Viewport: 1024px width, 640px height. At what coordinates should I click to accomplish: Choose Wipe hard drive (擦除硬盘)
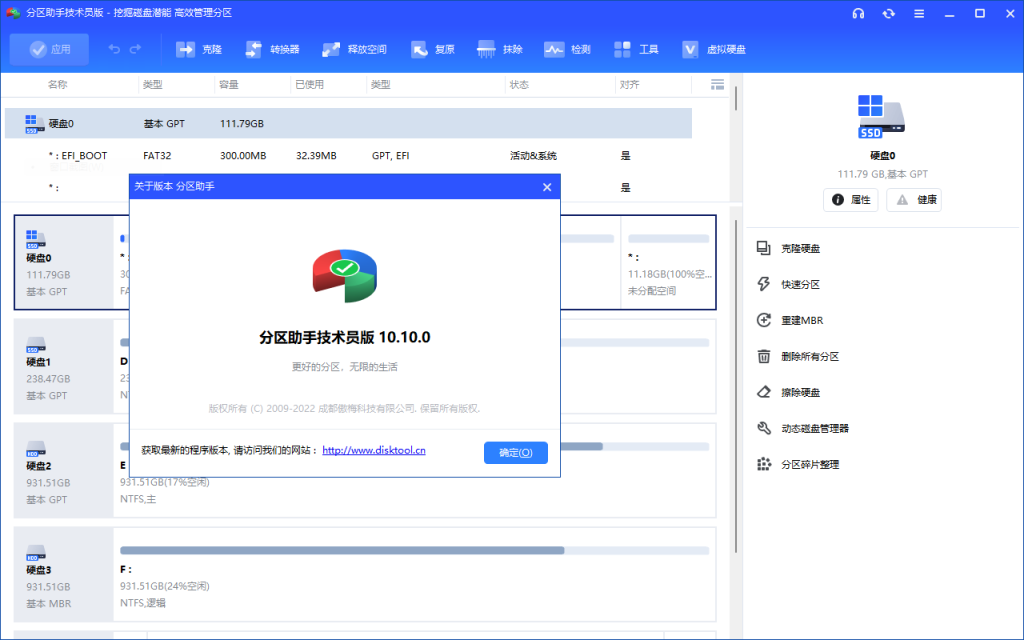point(788,392)
